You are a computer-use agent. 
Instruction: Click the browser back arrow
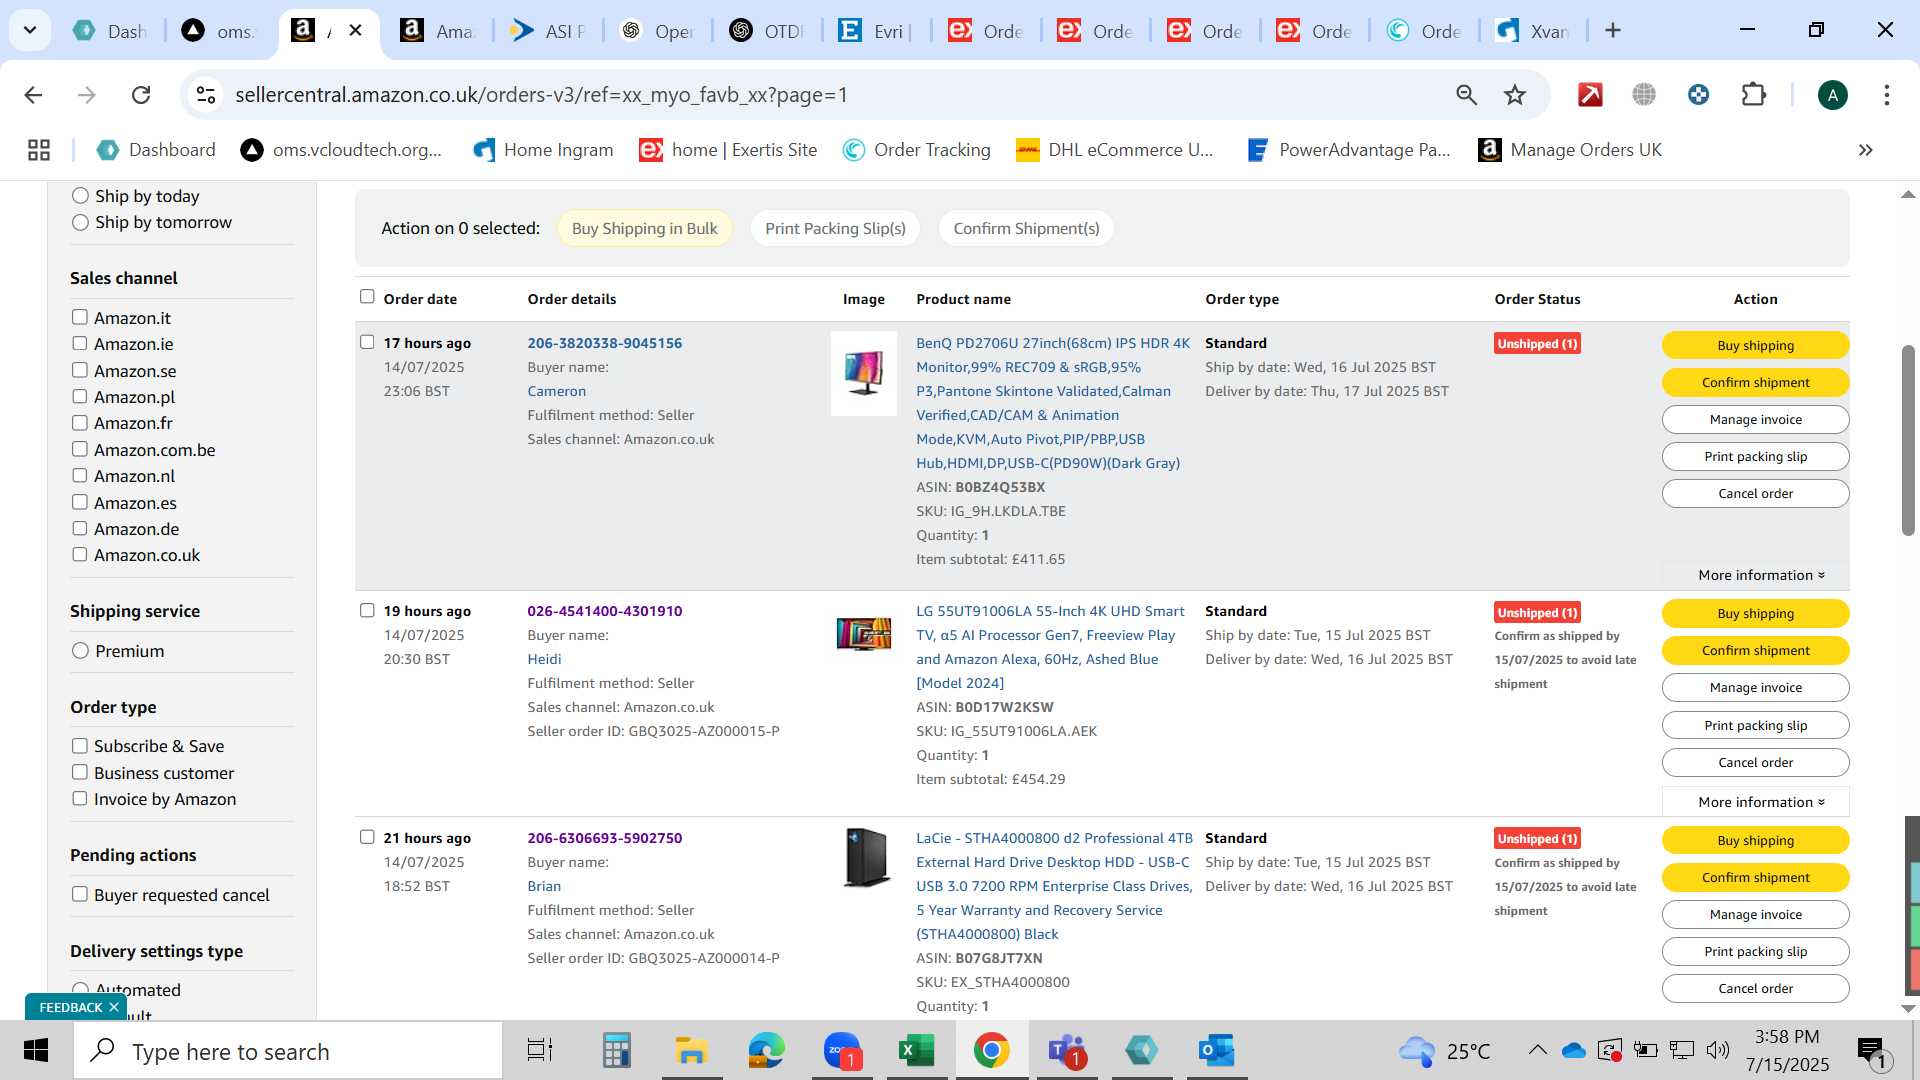point(33,95)
